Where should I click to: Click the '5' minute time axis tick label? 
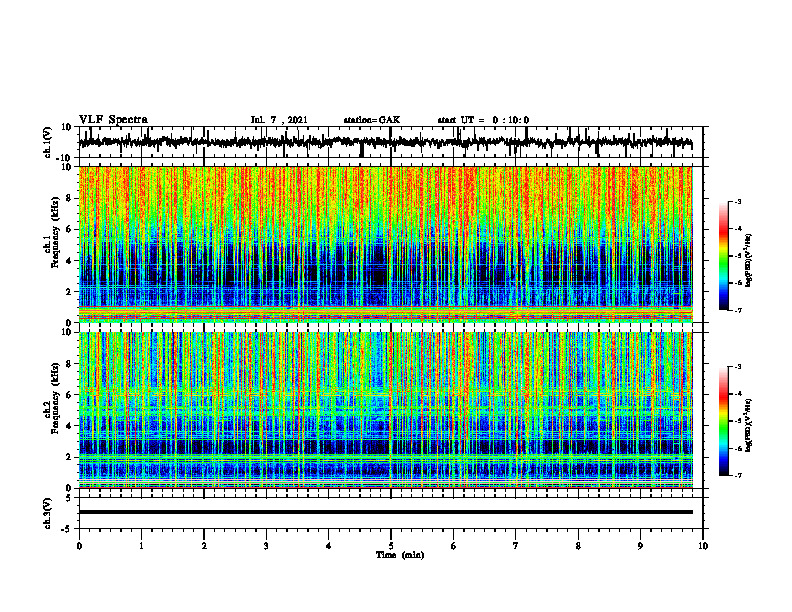[x=391, y=546]
